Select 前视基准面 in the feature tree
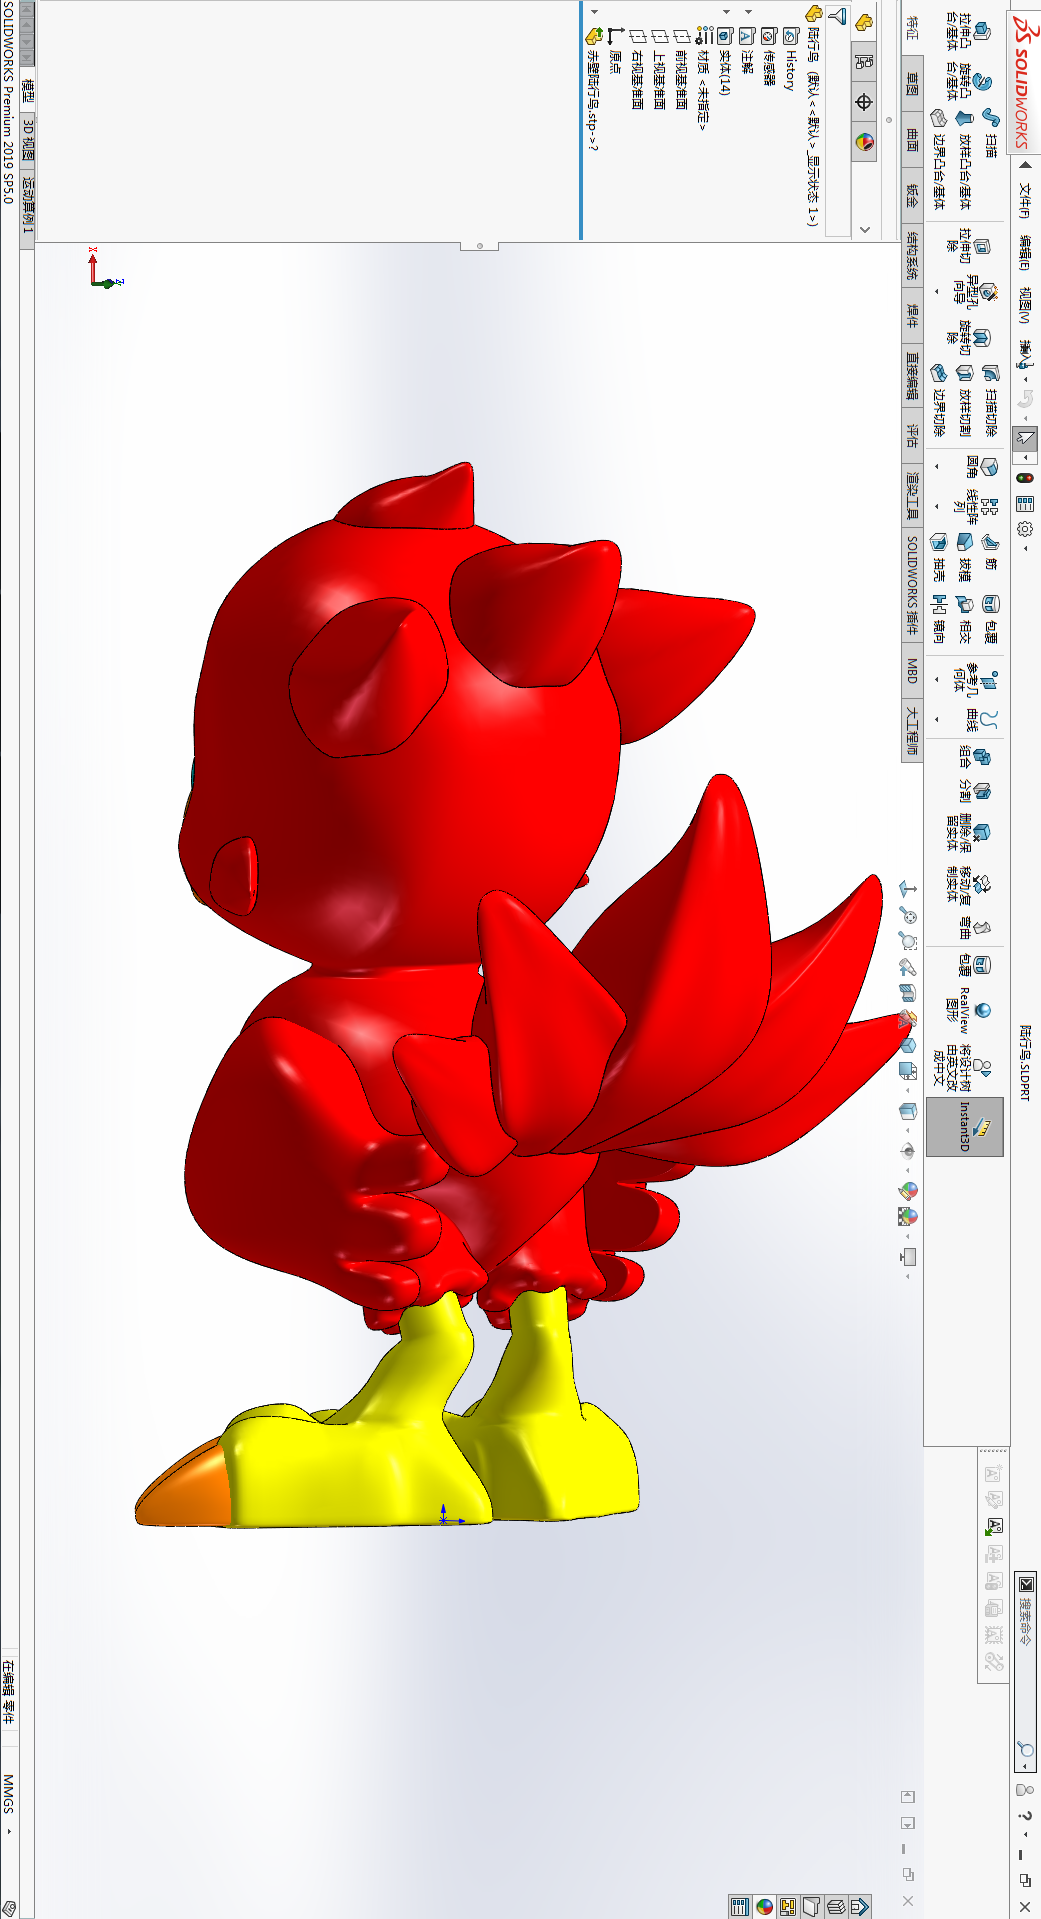This screenshot has height=1919, width=1041. pyautogui.click(x=681, y=70)
